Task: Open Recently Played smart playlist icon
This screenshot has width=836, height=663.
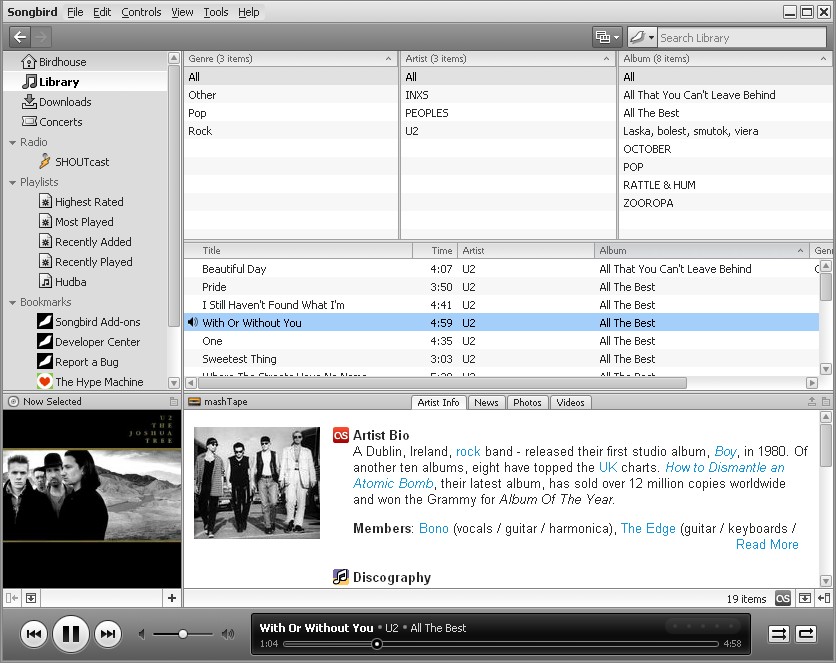Action: click(x=46, y=262)
